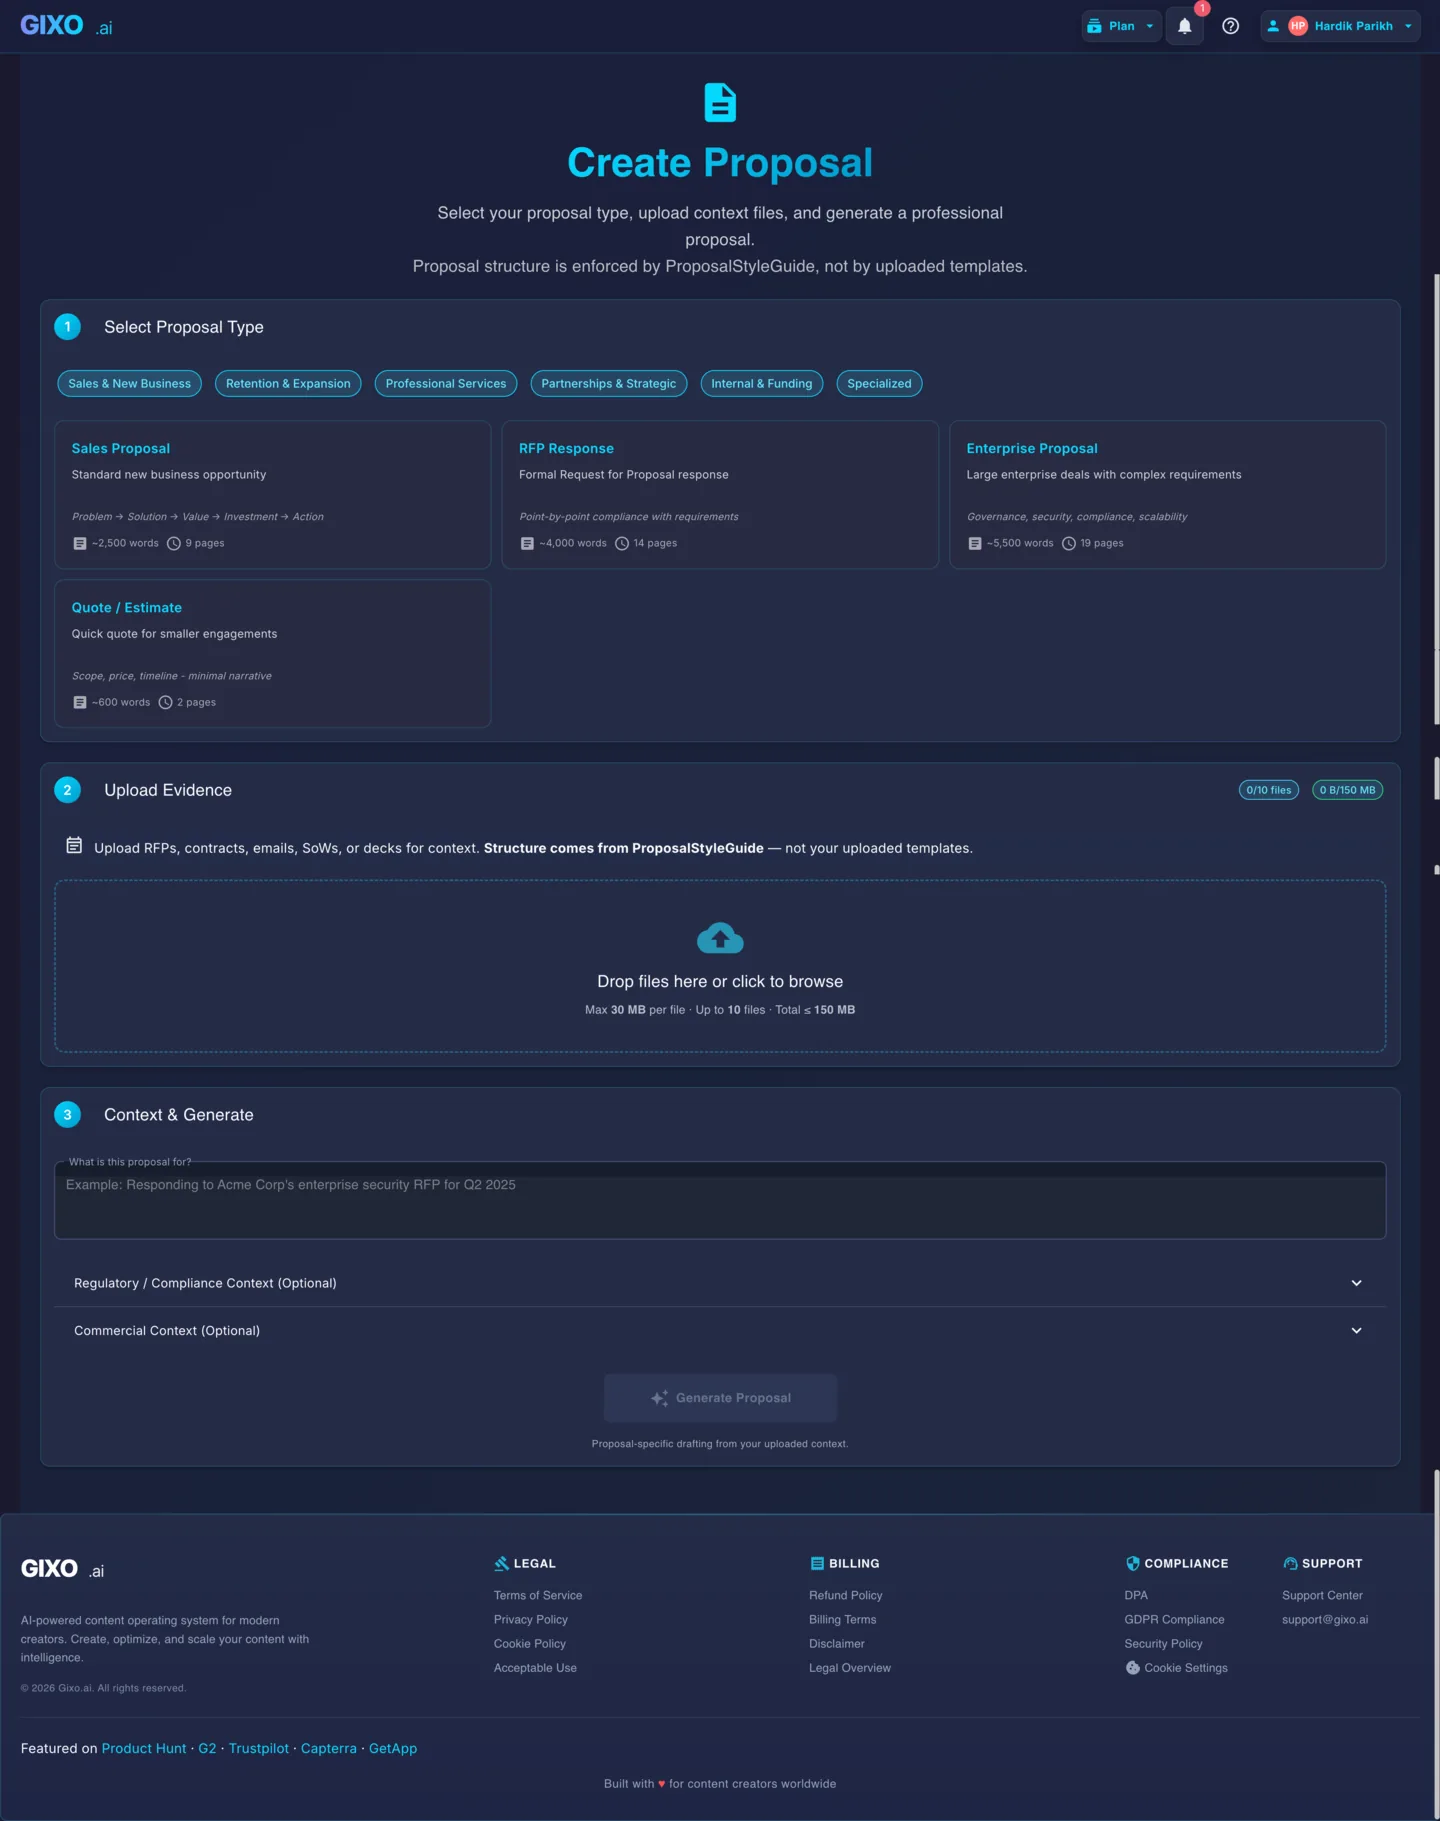1440x1821 pixels.
Task: Click '~600 words' in Quote / Estimate card
Action: click(x=121, y=702)
